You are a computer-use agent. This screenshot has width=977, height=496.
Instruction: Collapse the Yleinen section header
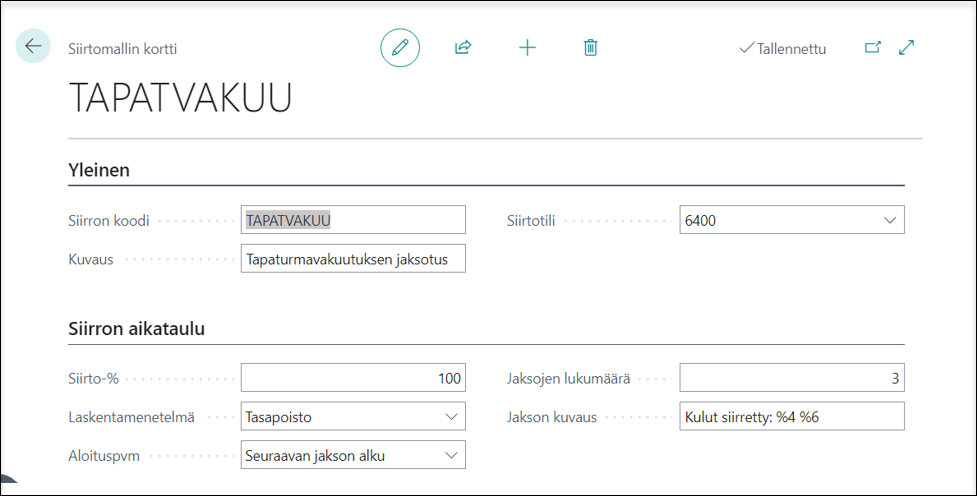[x=99, y=170]
